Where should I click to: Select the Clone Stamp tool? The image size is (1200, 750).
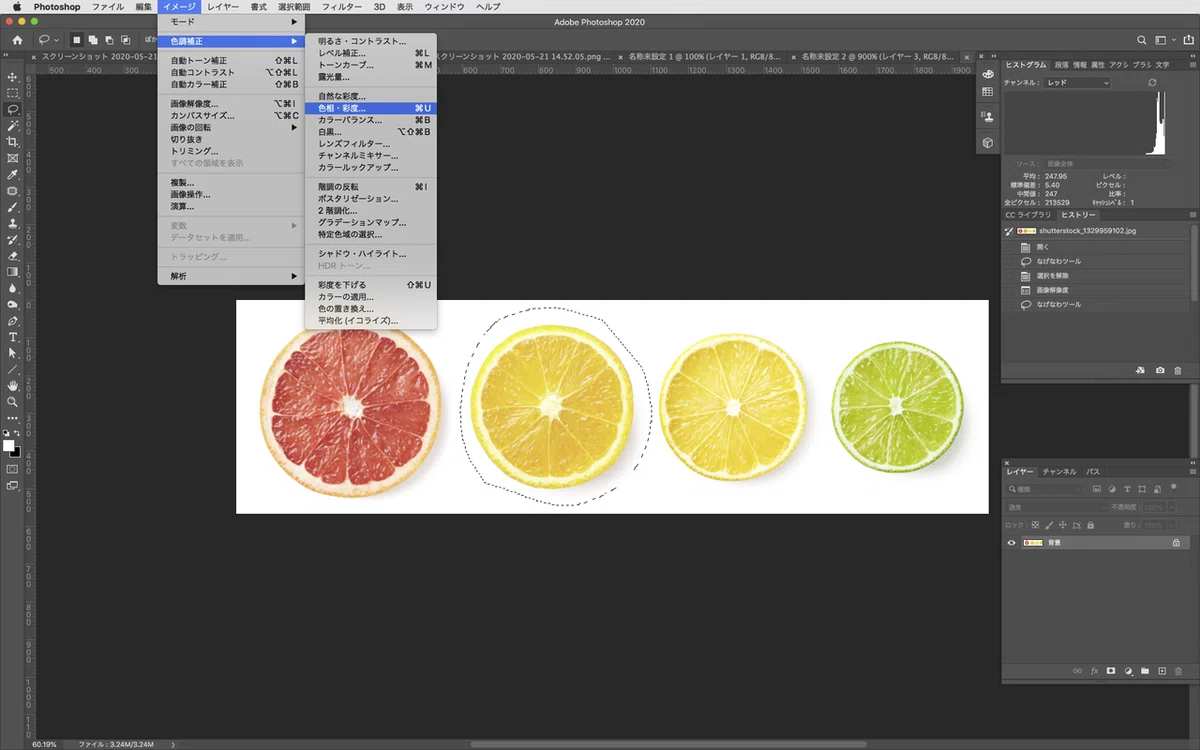pyautogui.click(x=13, y=223)
